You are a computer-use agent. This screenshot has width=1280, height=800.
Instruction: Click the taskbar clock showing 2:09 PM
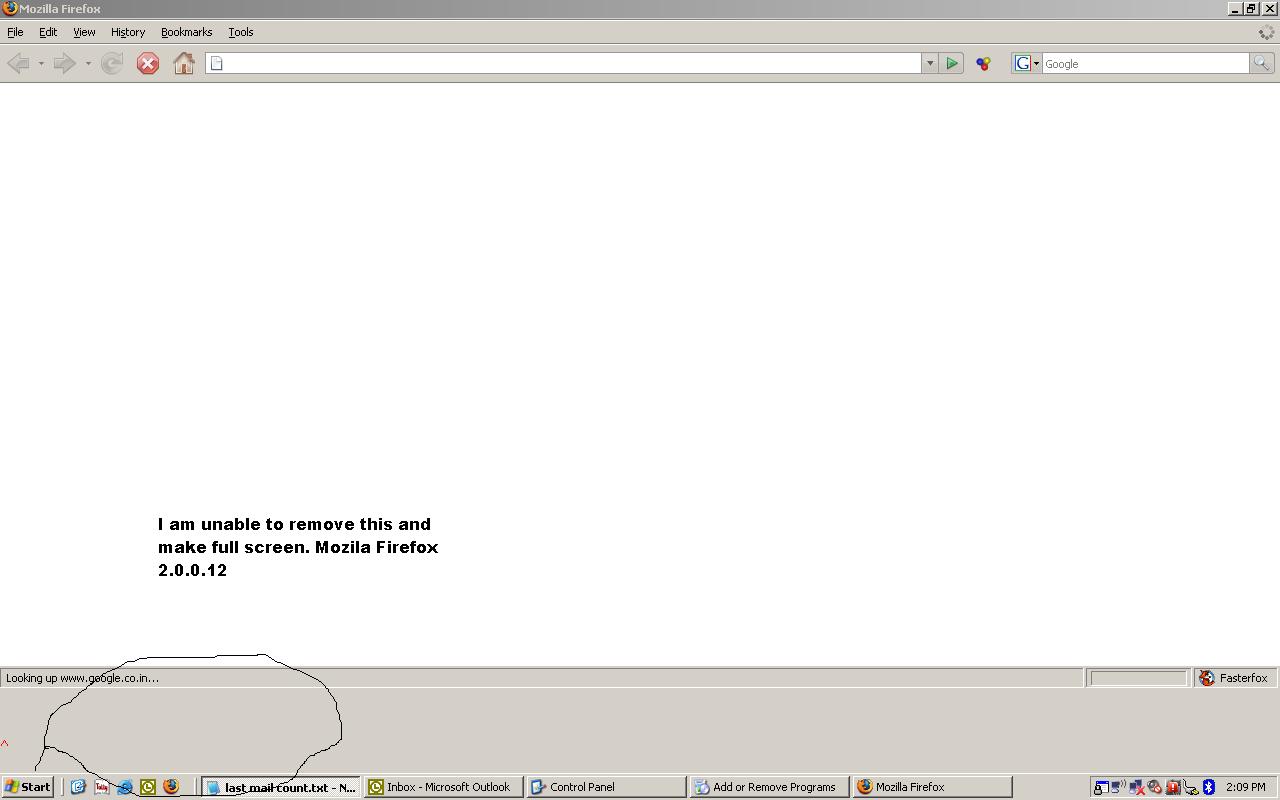[1245, 787]
